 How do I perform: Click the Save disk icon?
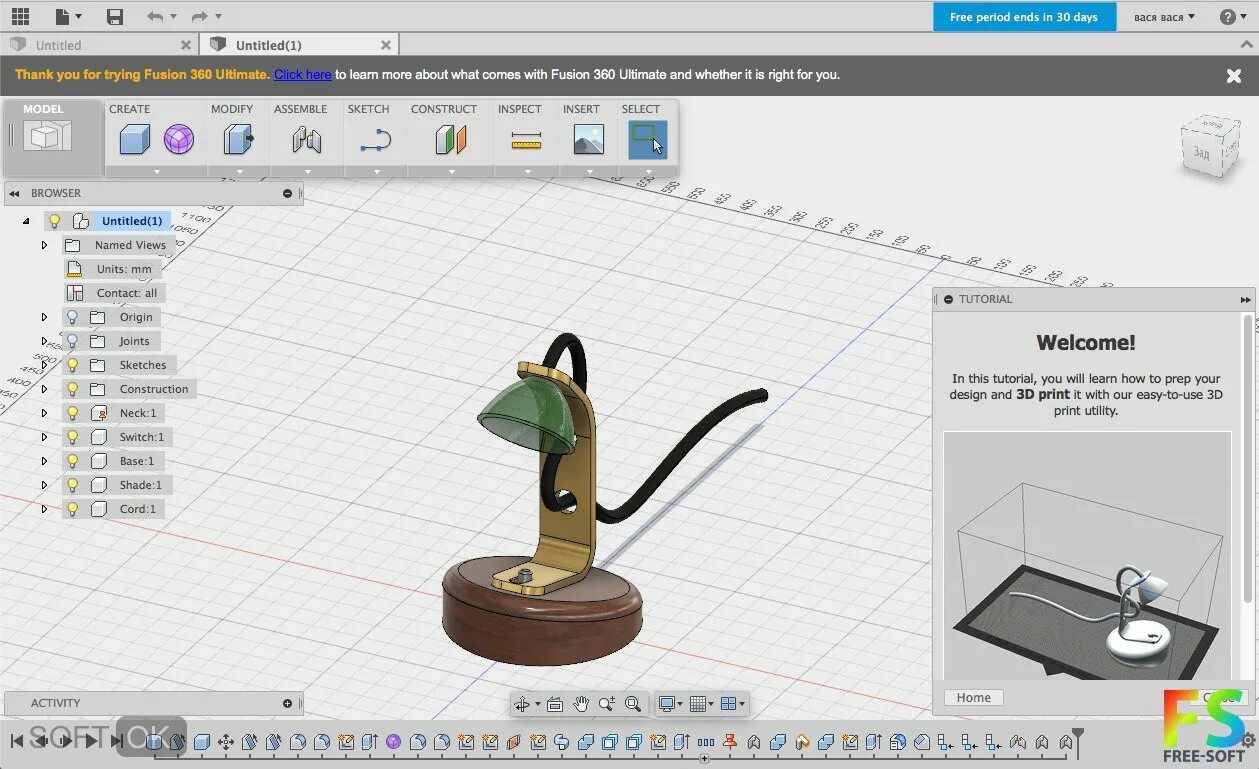115,16
